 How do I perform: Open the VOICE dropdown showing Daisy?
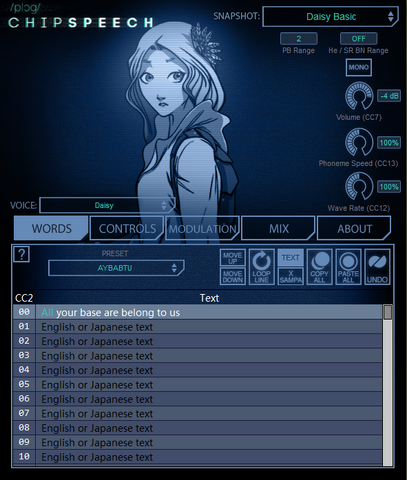(x=107, y=205)
